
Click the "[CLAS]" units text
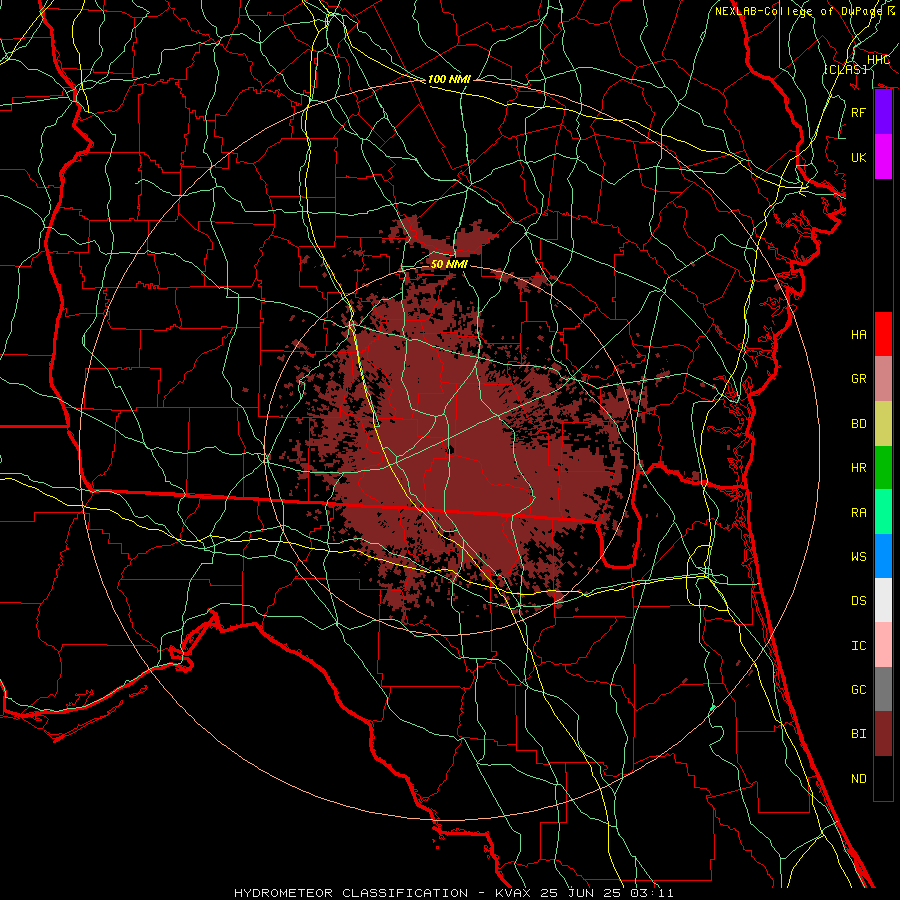[845, 69]
